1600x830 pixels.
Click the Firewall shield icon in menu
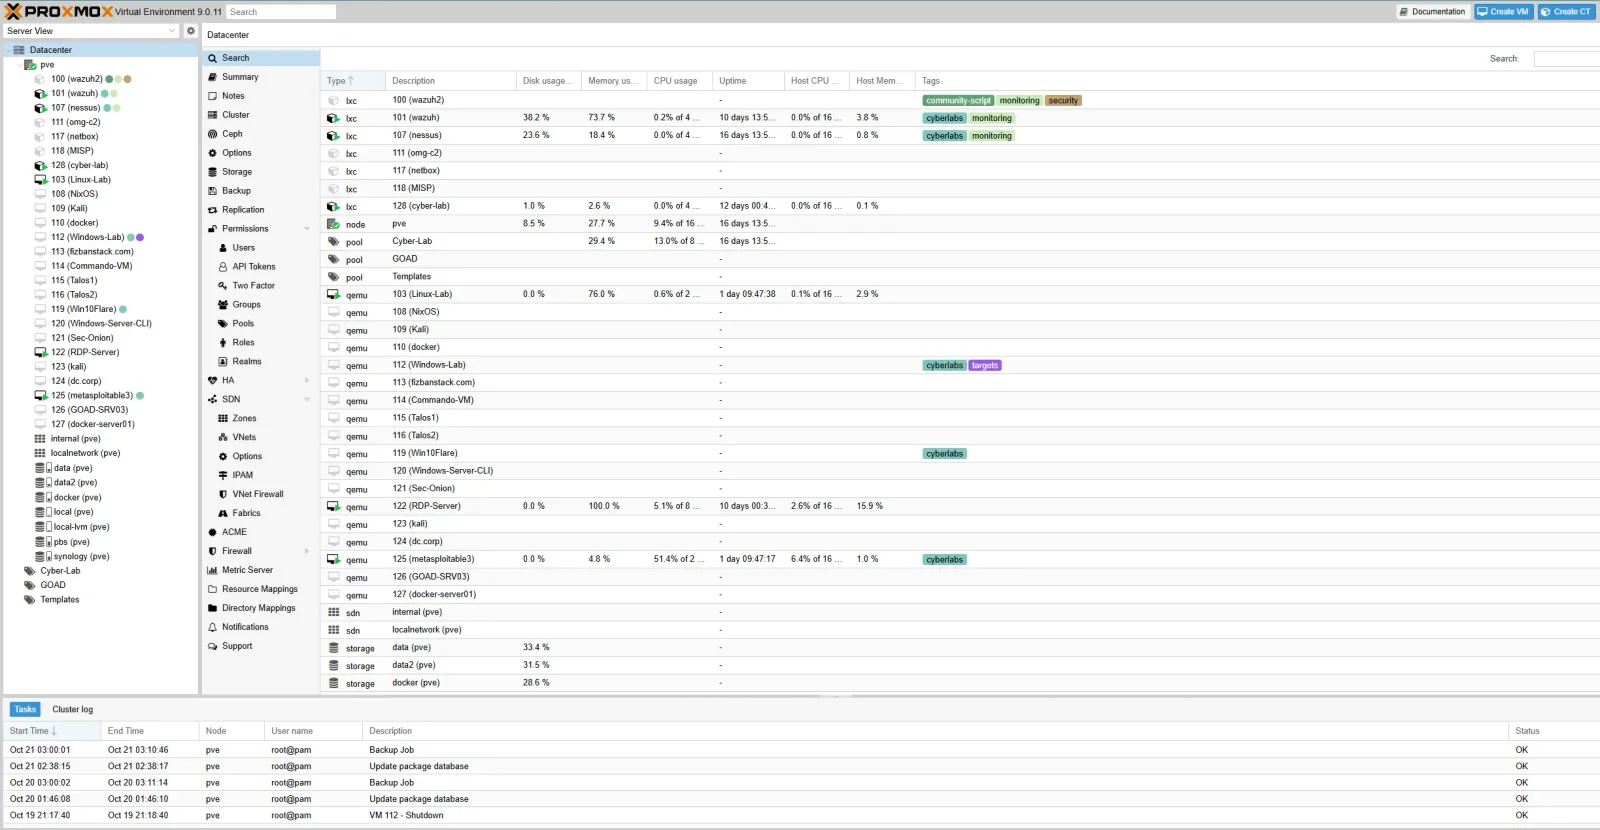click(x=212, y=551)
